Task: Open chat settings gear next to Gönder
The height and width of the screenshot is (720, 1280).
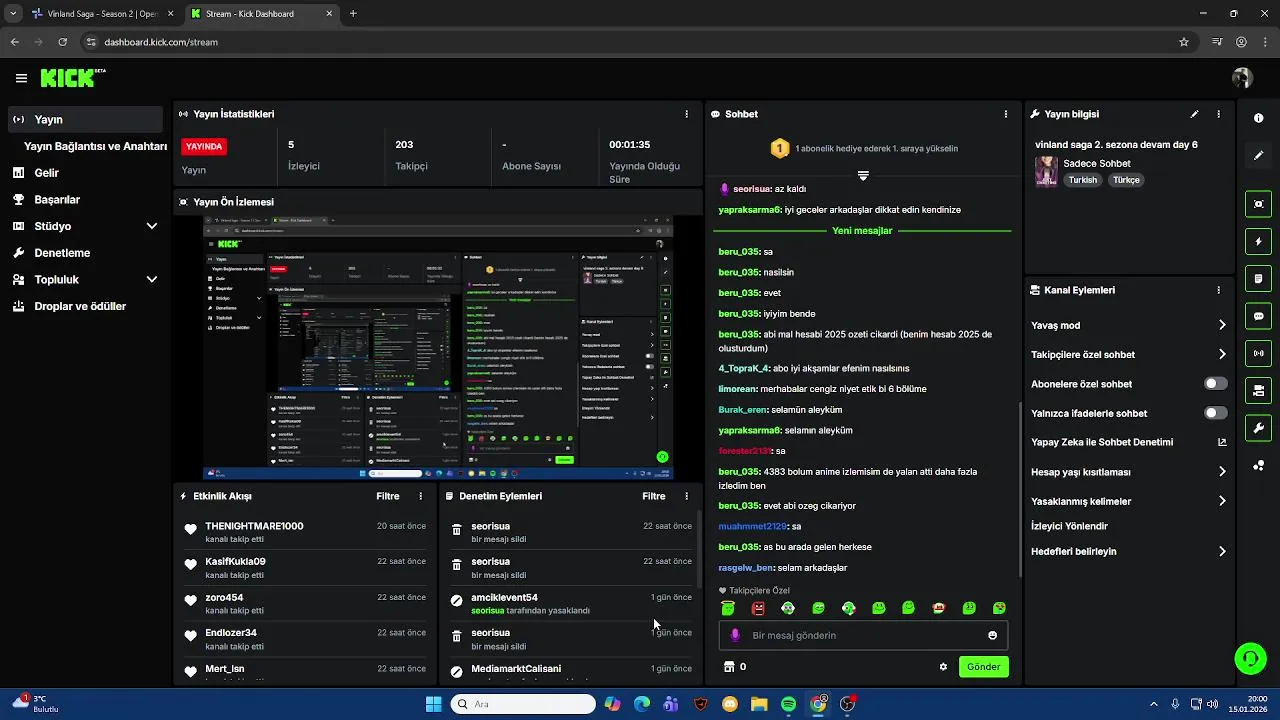Action: click(943, 667)
